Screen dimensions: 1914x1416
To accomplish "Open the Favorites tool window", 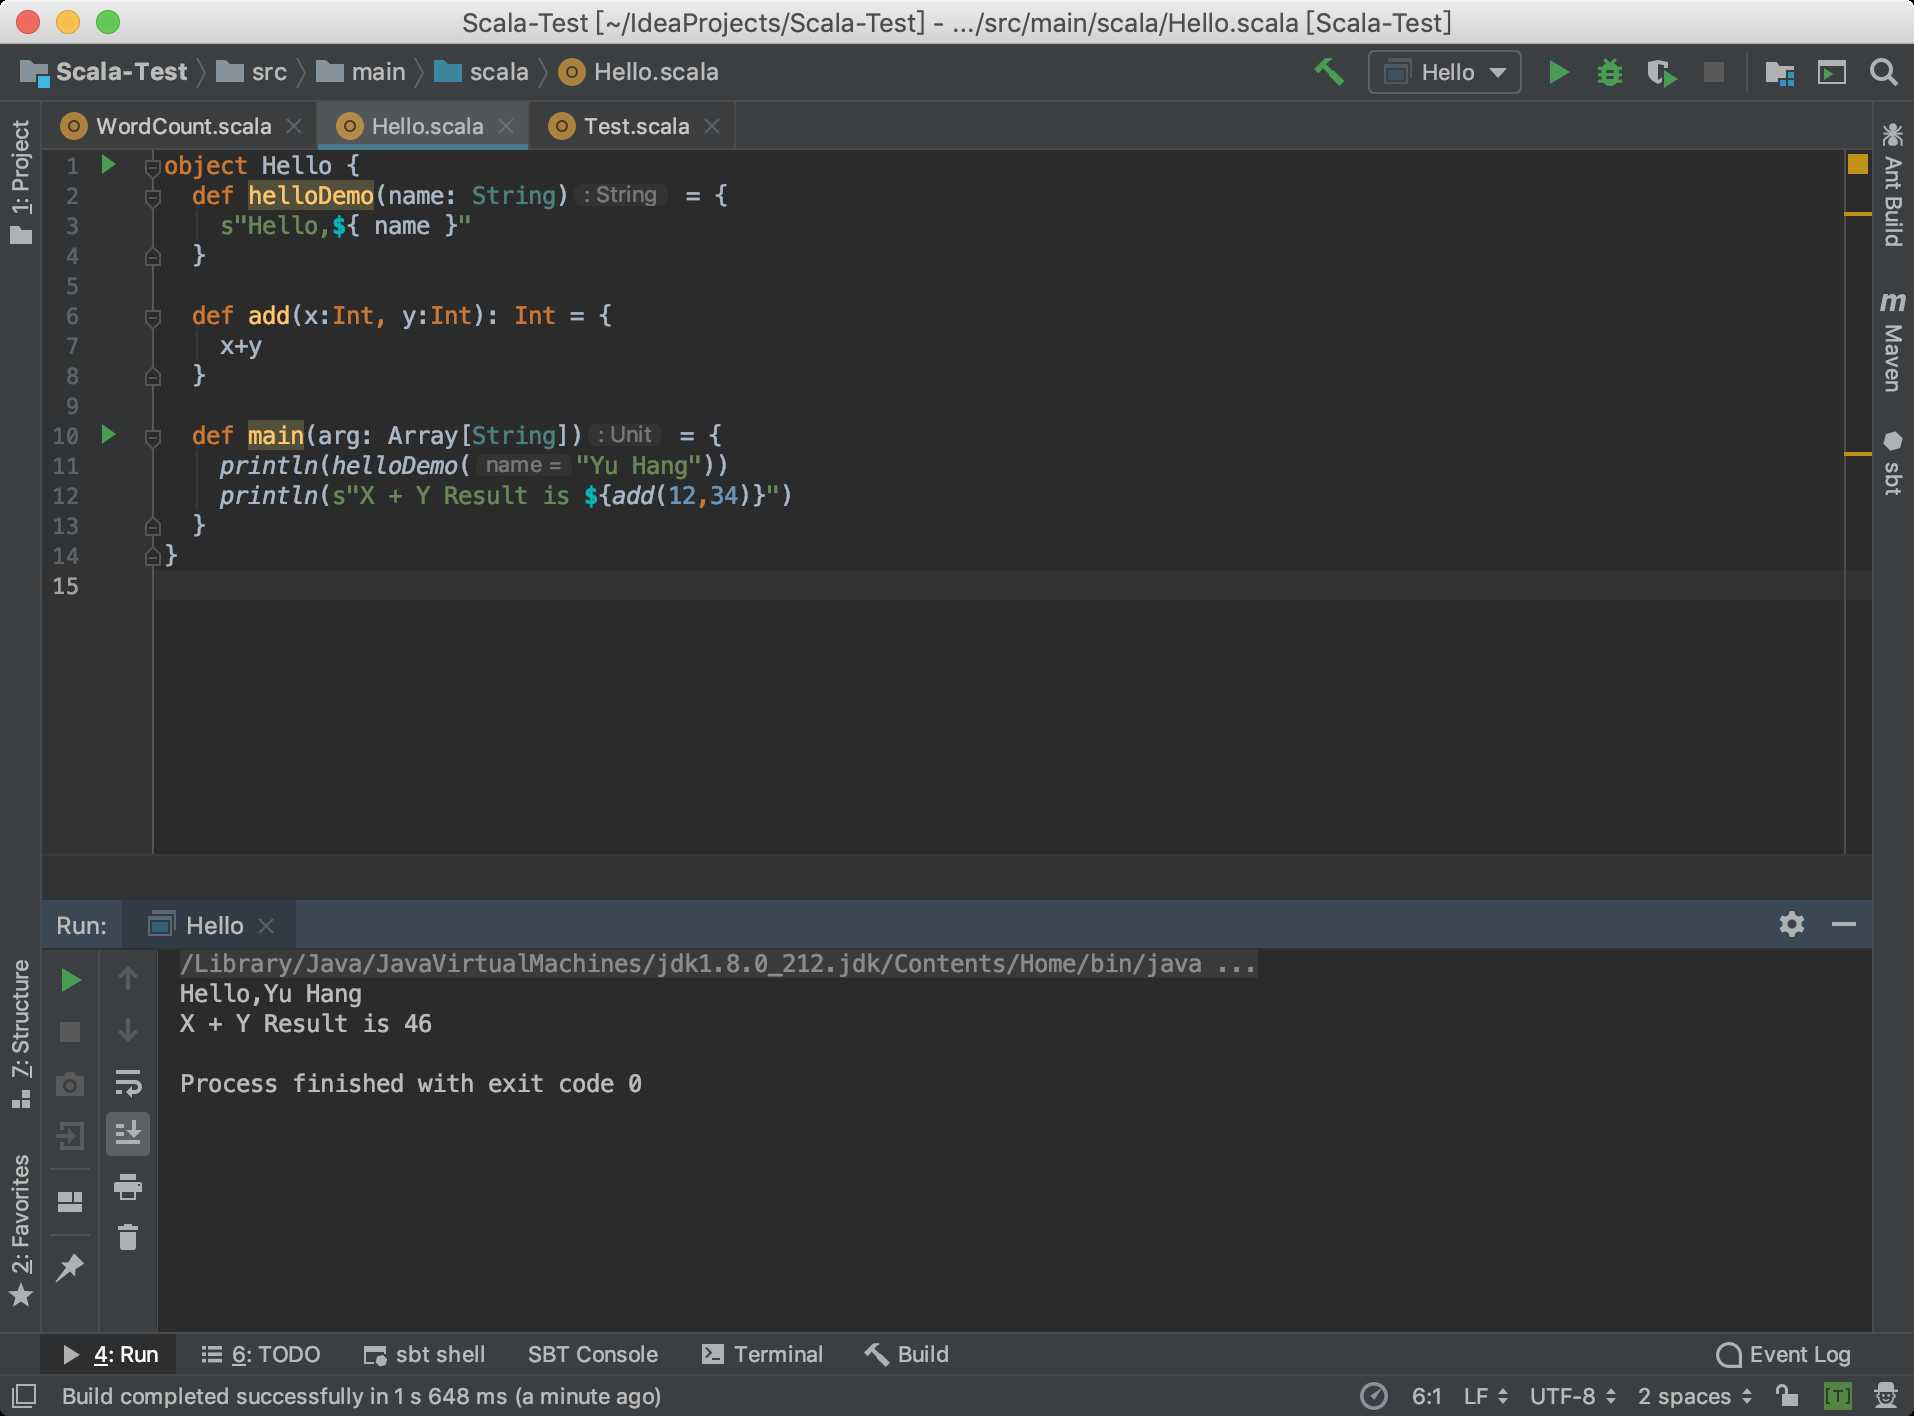I will pyautogui.click(x=21, y=1230).
